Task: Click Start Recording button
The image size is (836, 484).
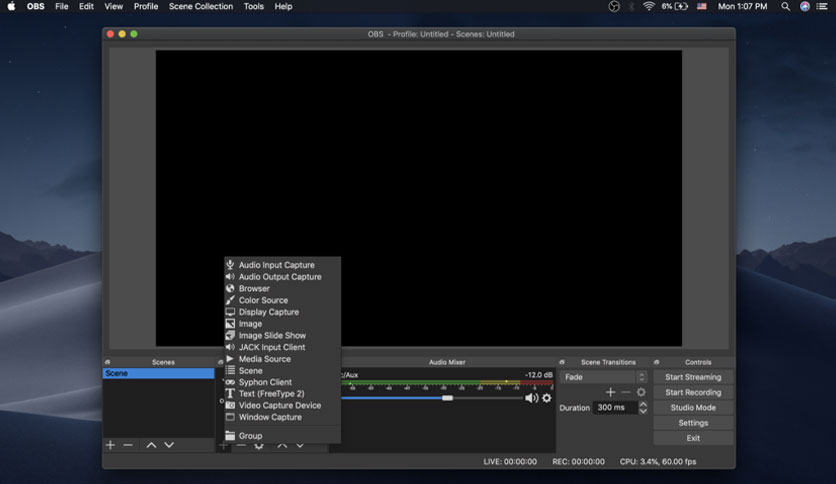Action: tap(693, 392)
